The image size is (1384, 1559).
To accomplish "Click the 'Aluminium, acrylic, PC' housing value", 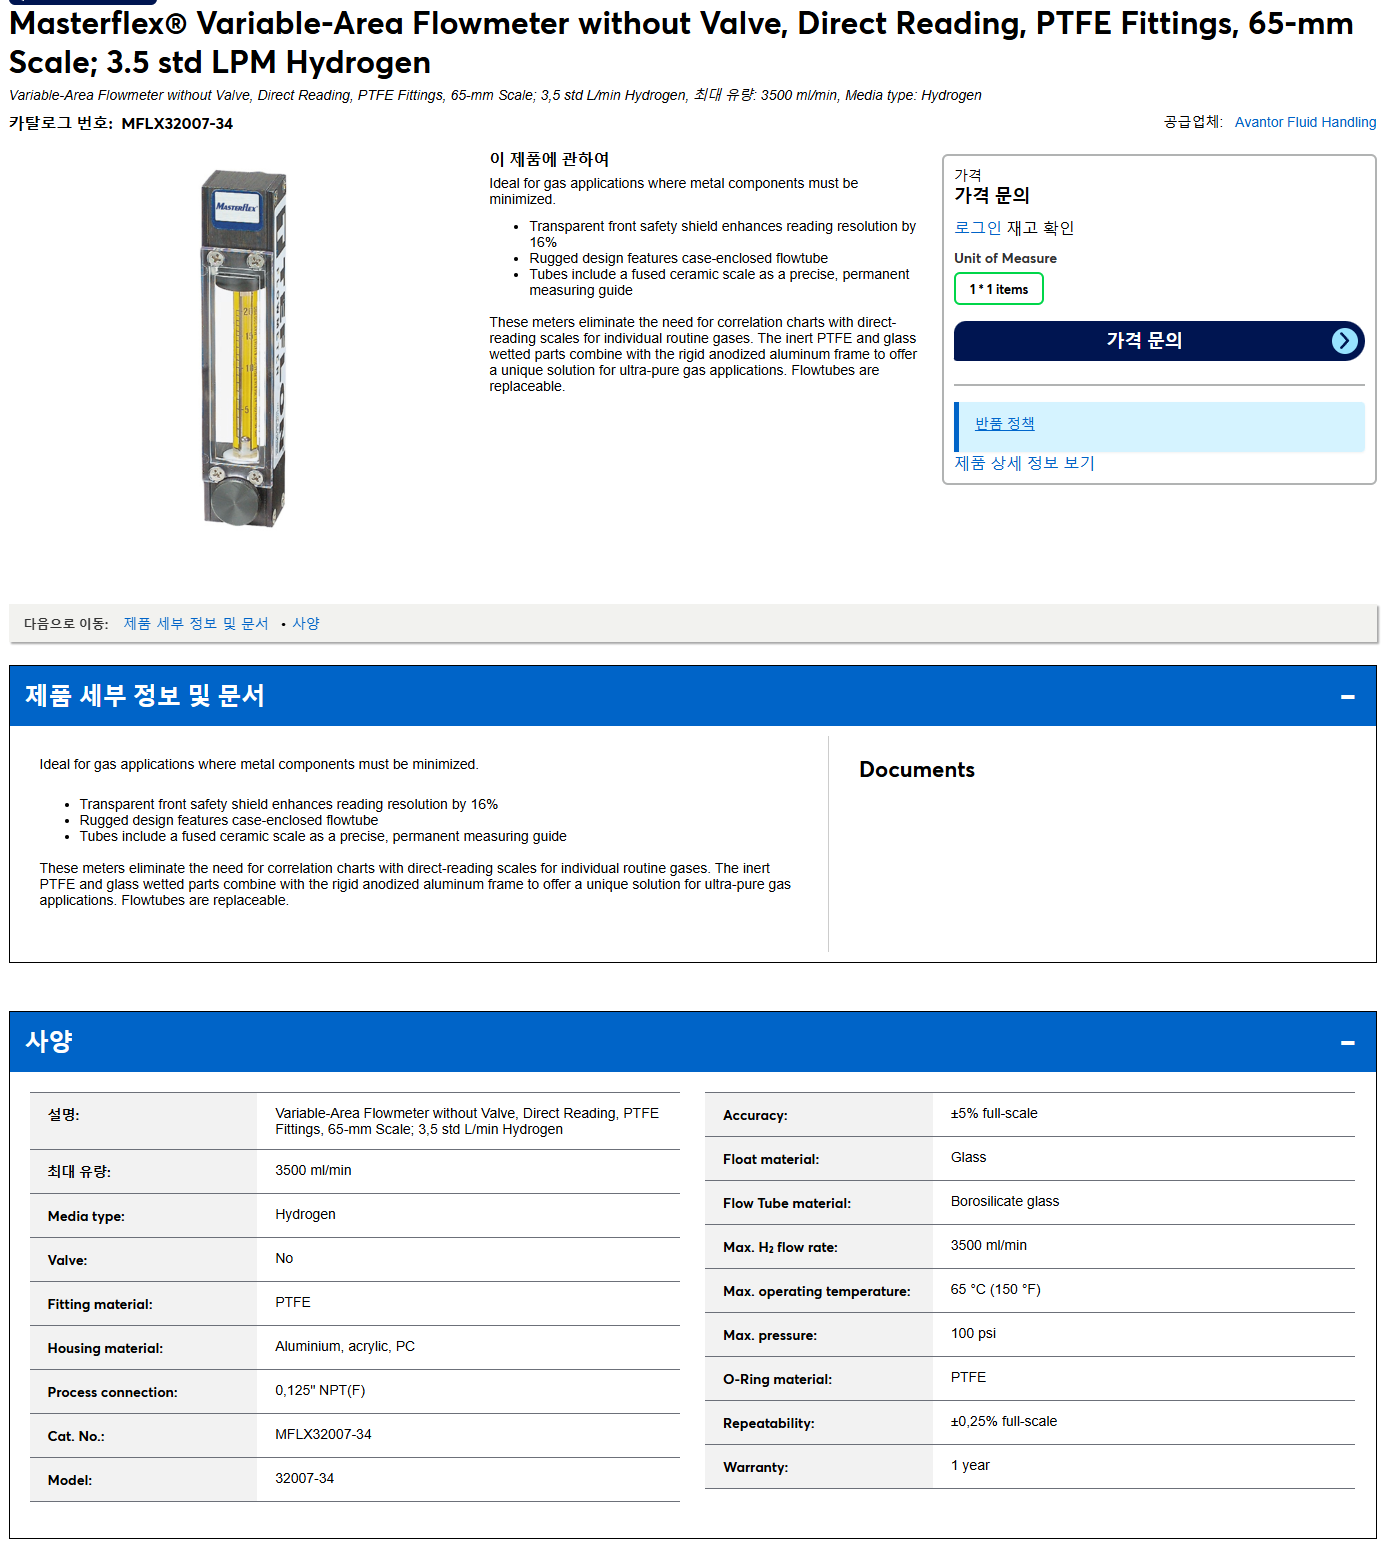I will (345, 1346).
